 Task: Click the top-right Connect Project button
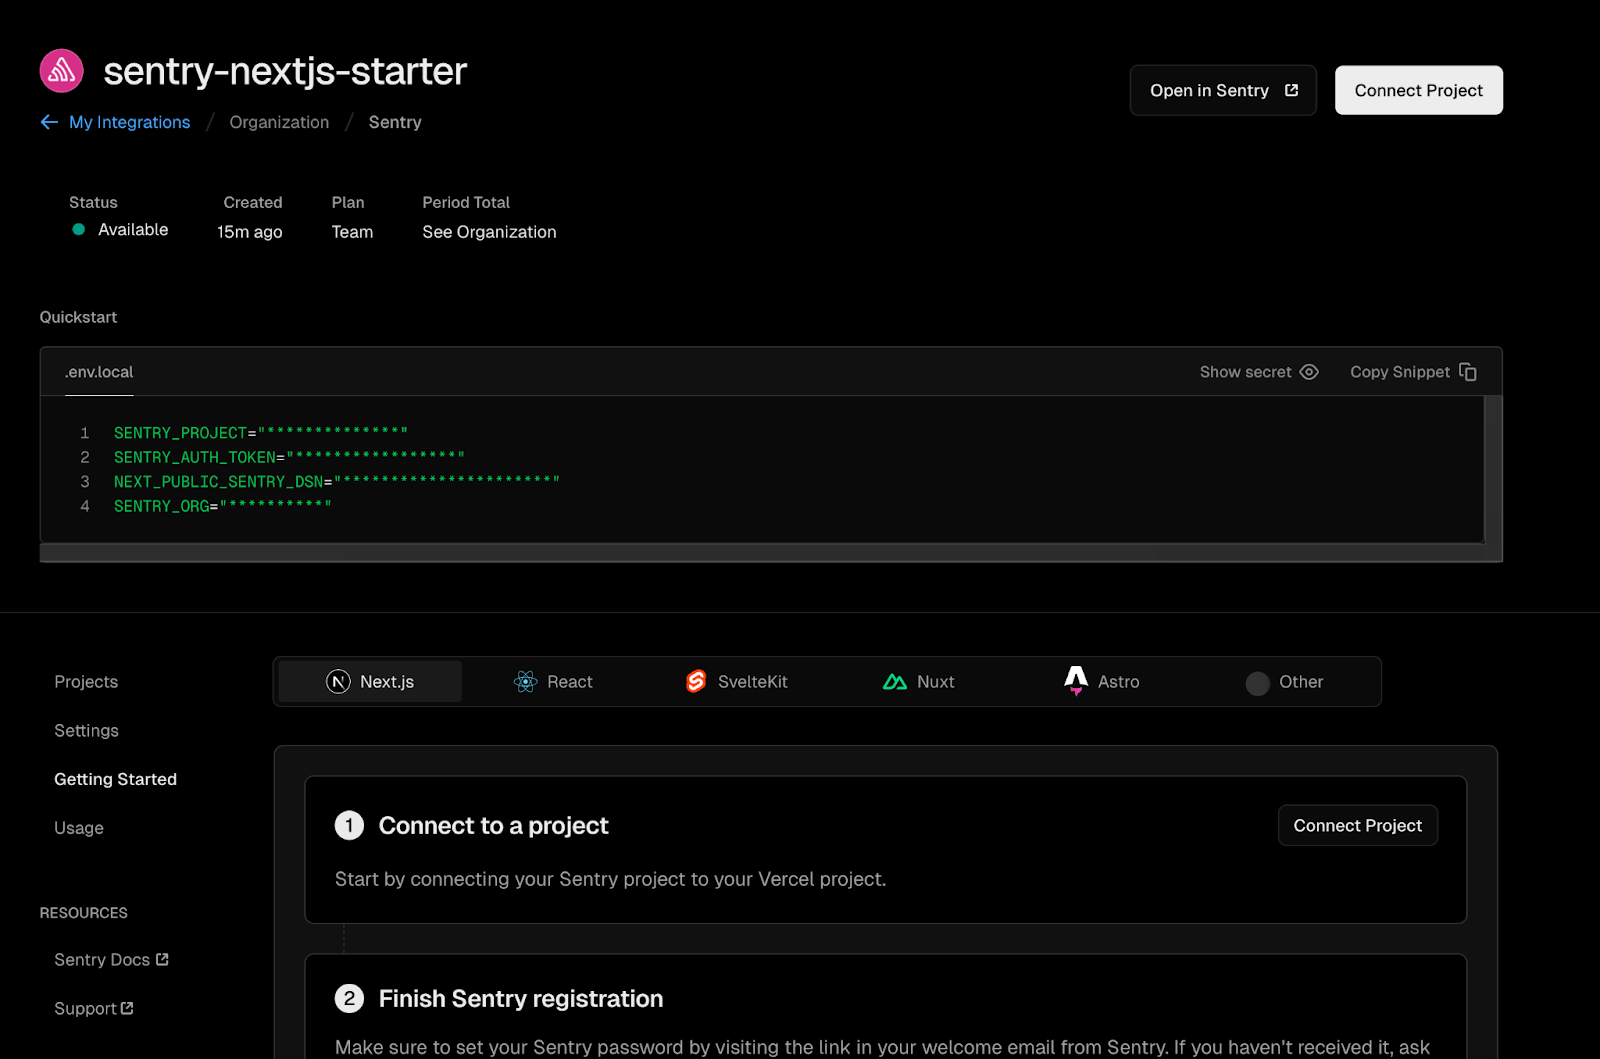(x=1418, y=90)
